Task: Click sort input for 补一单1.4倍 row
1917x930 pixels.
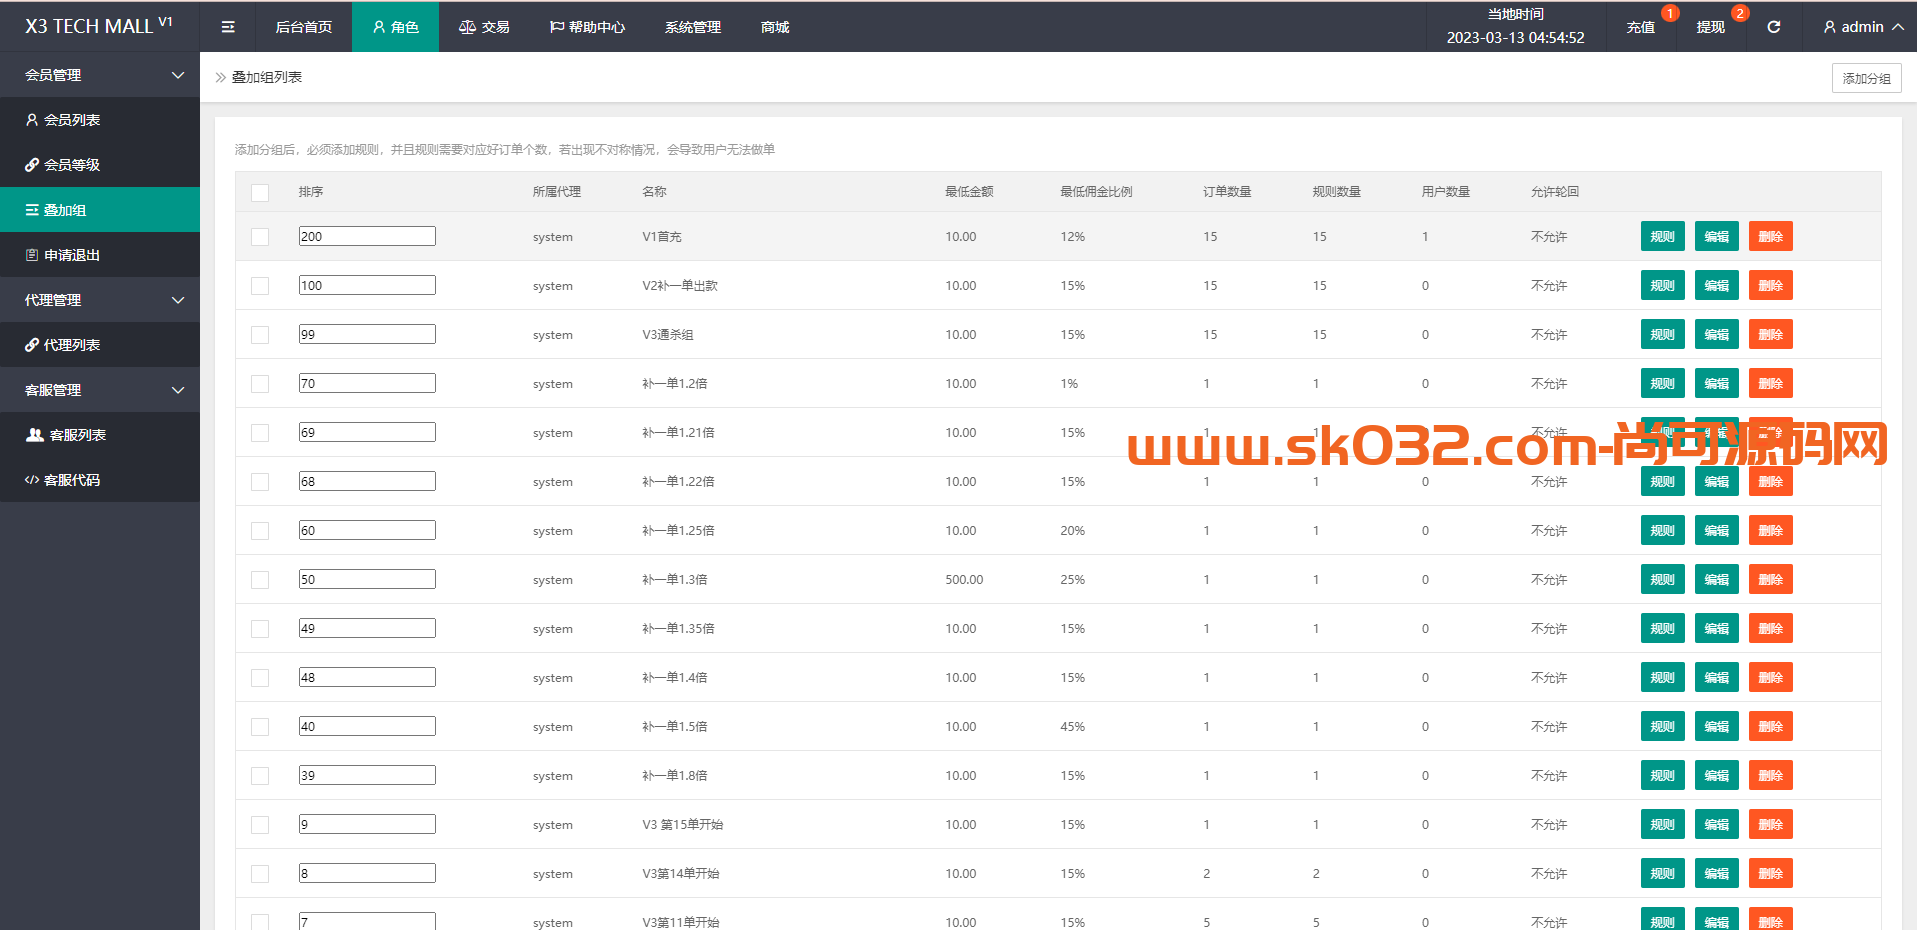Action: 367,677
